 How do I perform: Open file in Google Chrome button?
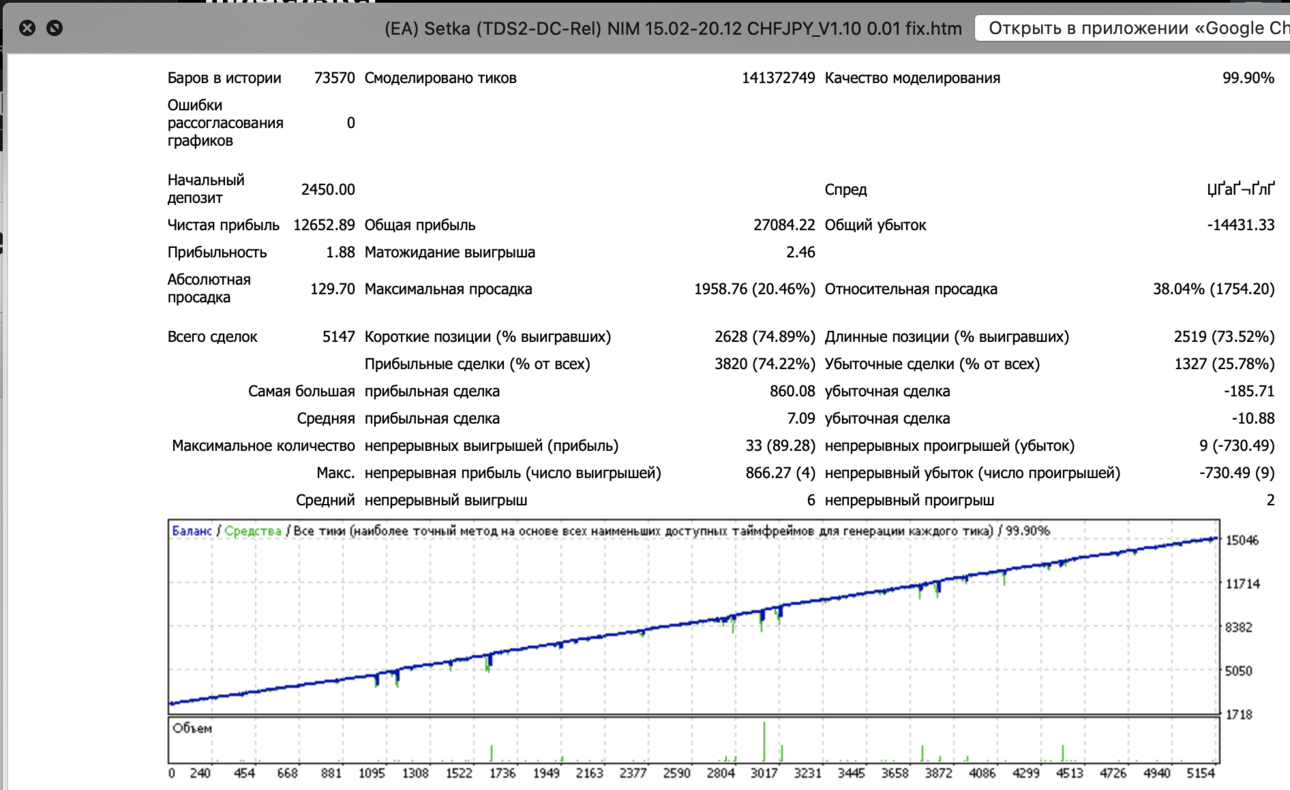1133,28
